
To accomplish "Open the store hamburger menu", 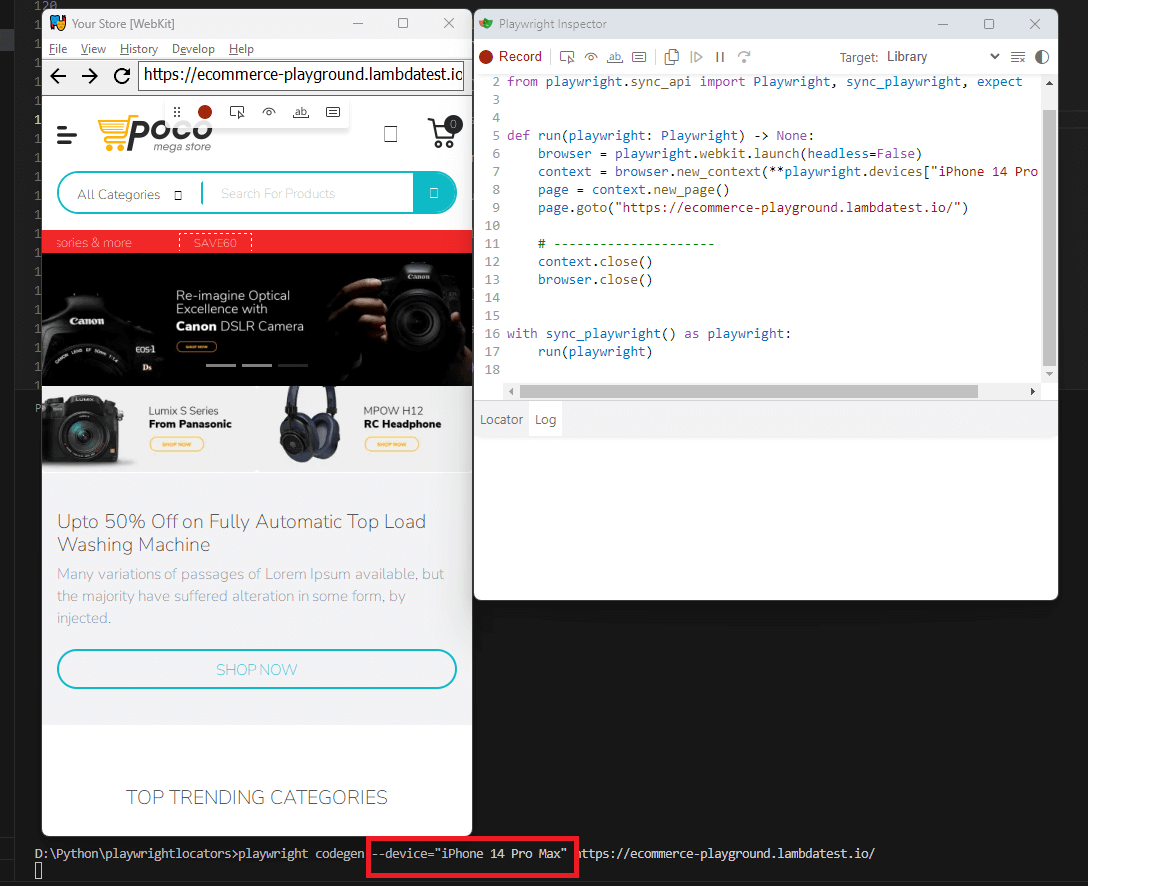I will pos(67,134).
